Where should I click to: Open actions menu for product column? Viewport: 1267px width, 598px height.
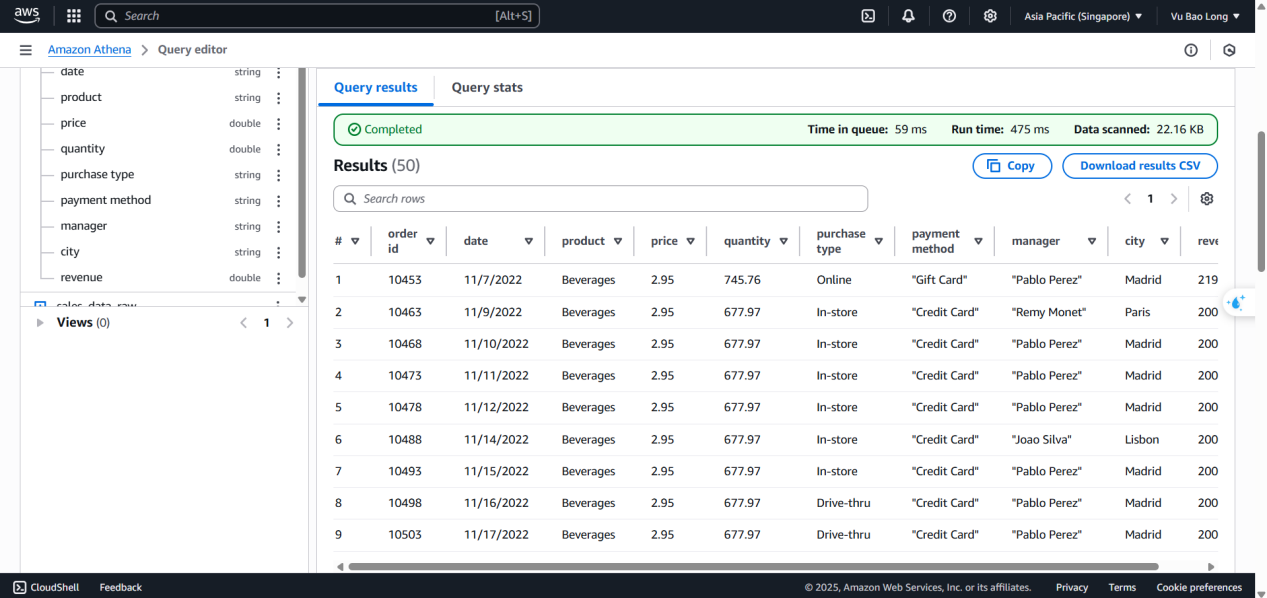(x=279, y=98)
